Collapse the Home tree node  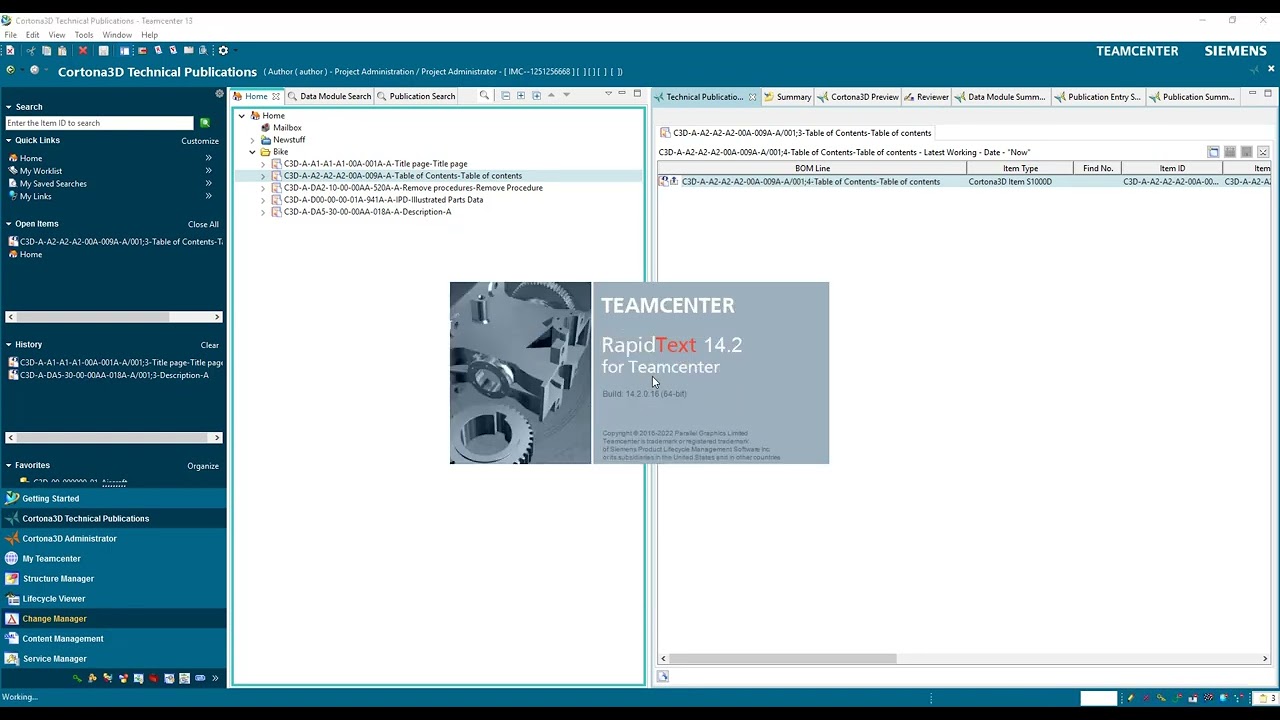(241, 116)
